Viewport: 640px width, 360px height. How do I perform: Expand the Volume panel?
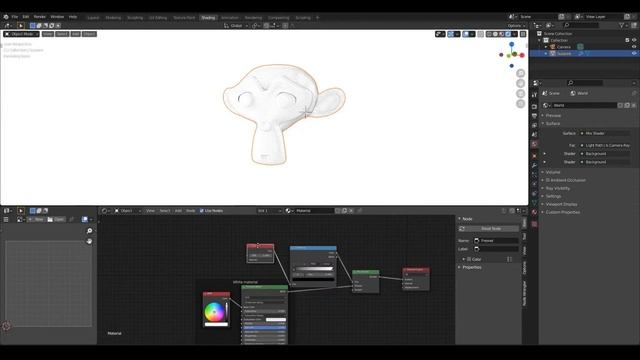553,172
